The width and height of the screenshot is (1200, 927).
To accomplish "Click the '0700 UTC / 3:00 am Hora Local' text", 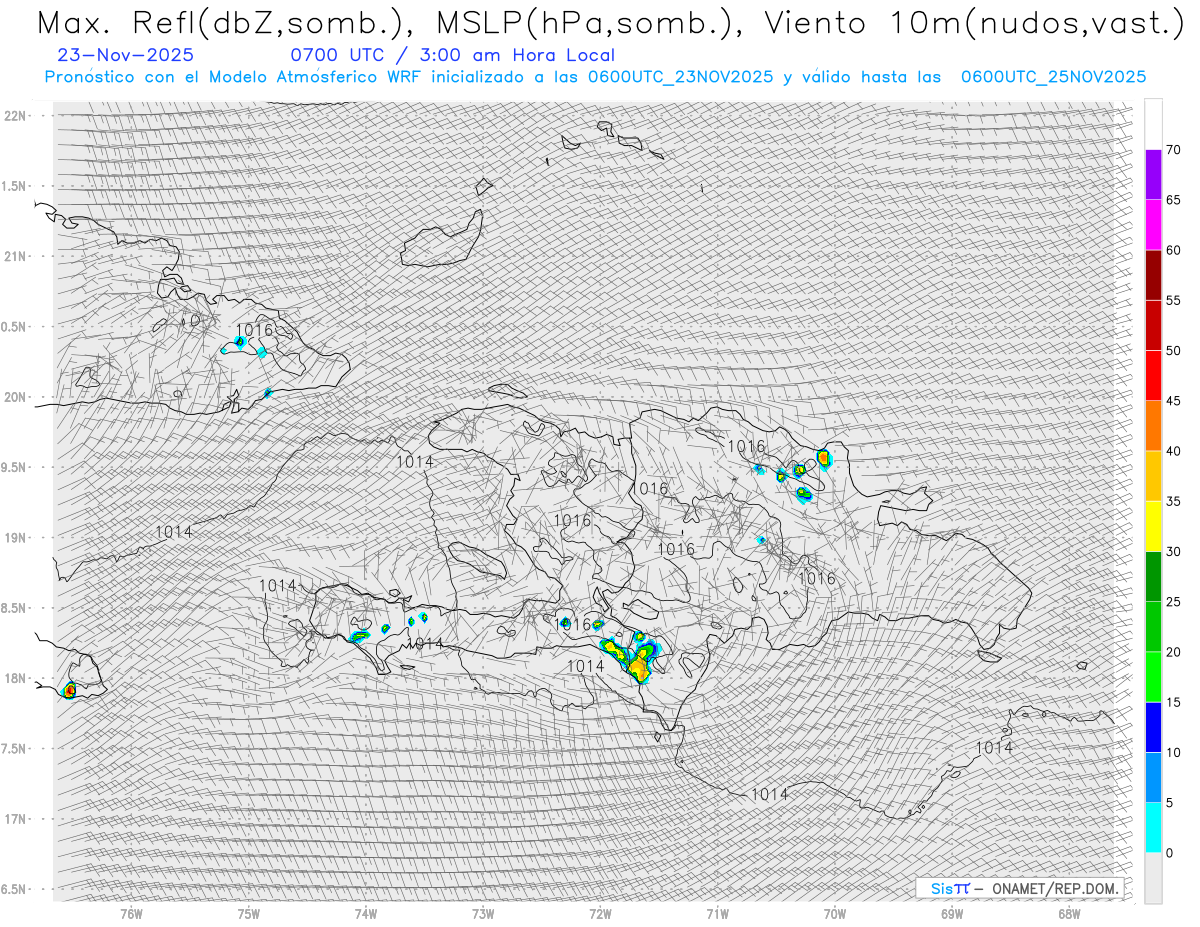I will click(x=452, y=55).
